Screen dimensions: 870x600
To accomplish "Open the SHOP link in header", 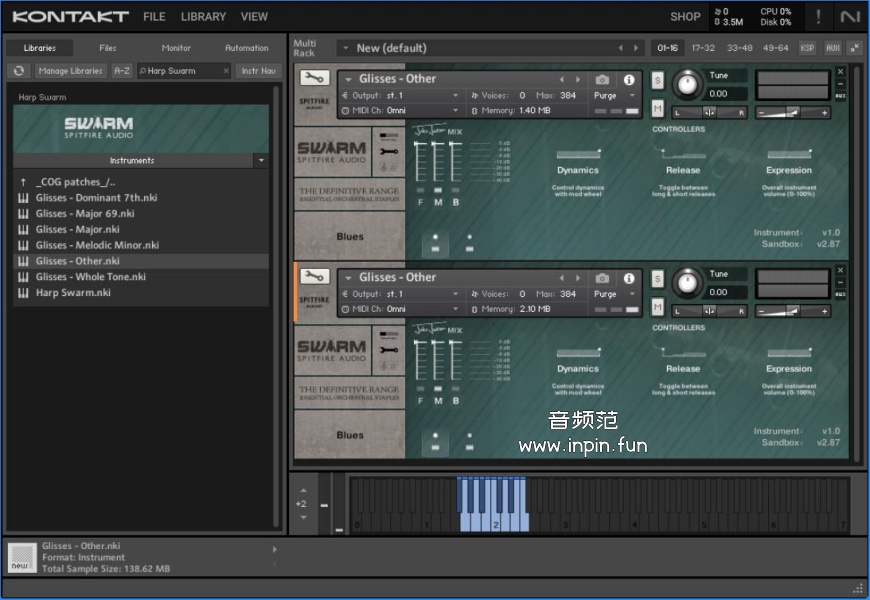I will click(x=685, y=17).
